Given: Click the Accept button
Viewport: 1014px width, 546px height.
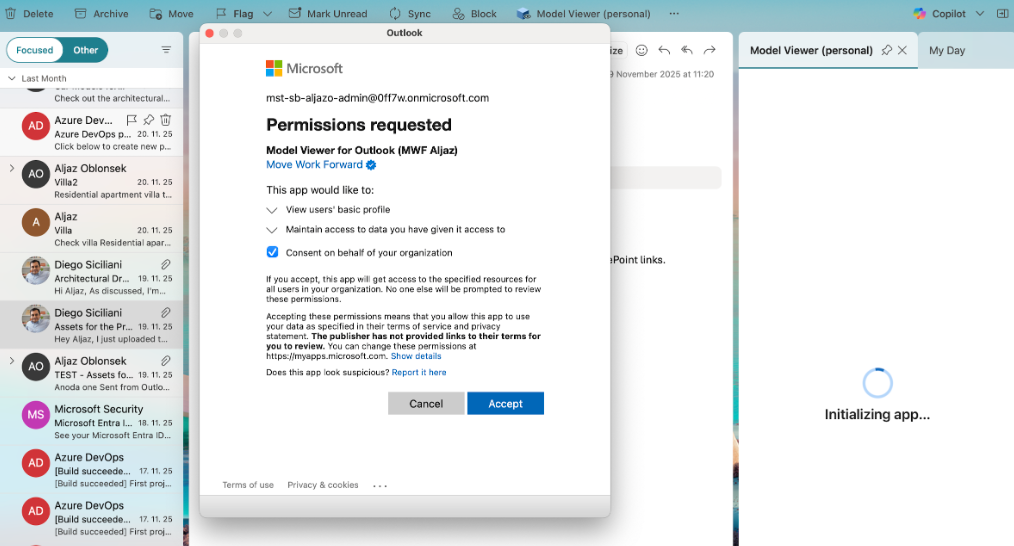Looking at the screenshot, I should coord(505,403).
